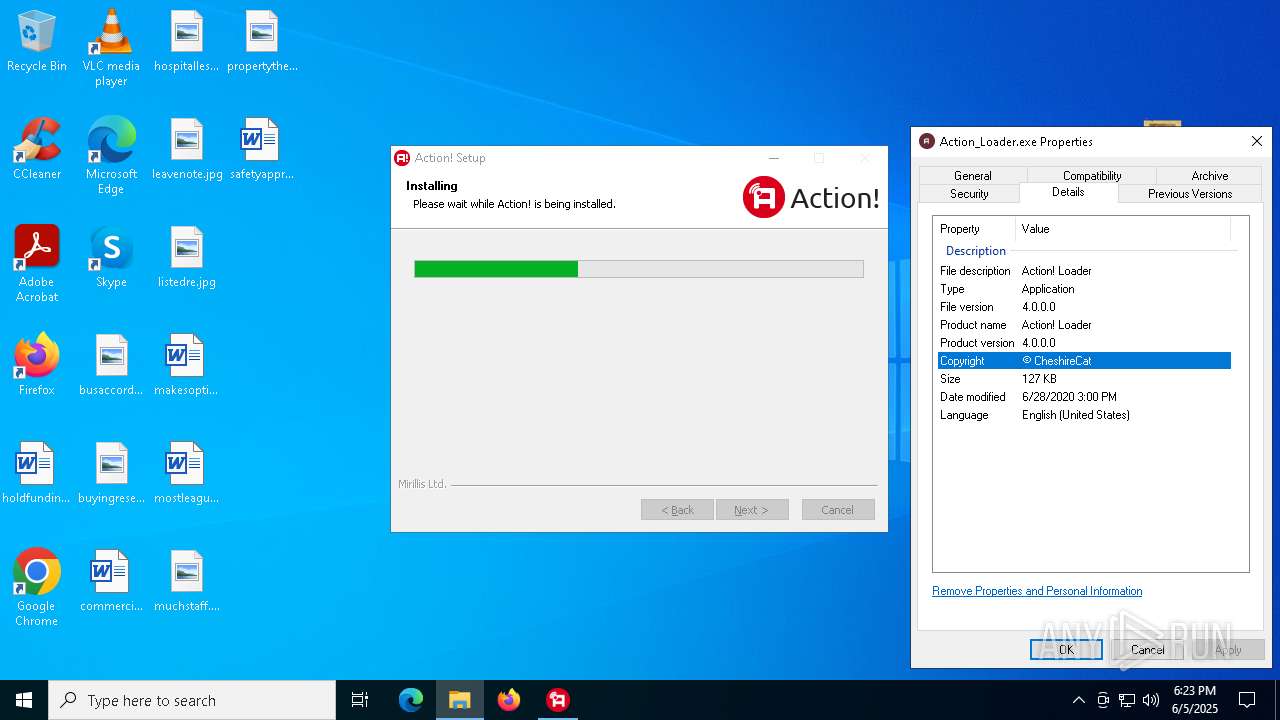Click the Property column header

coord(975,229)
